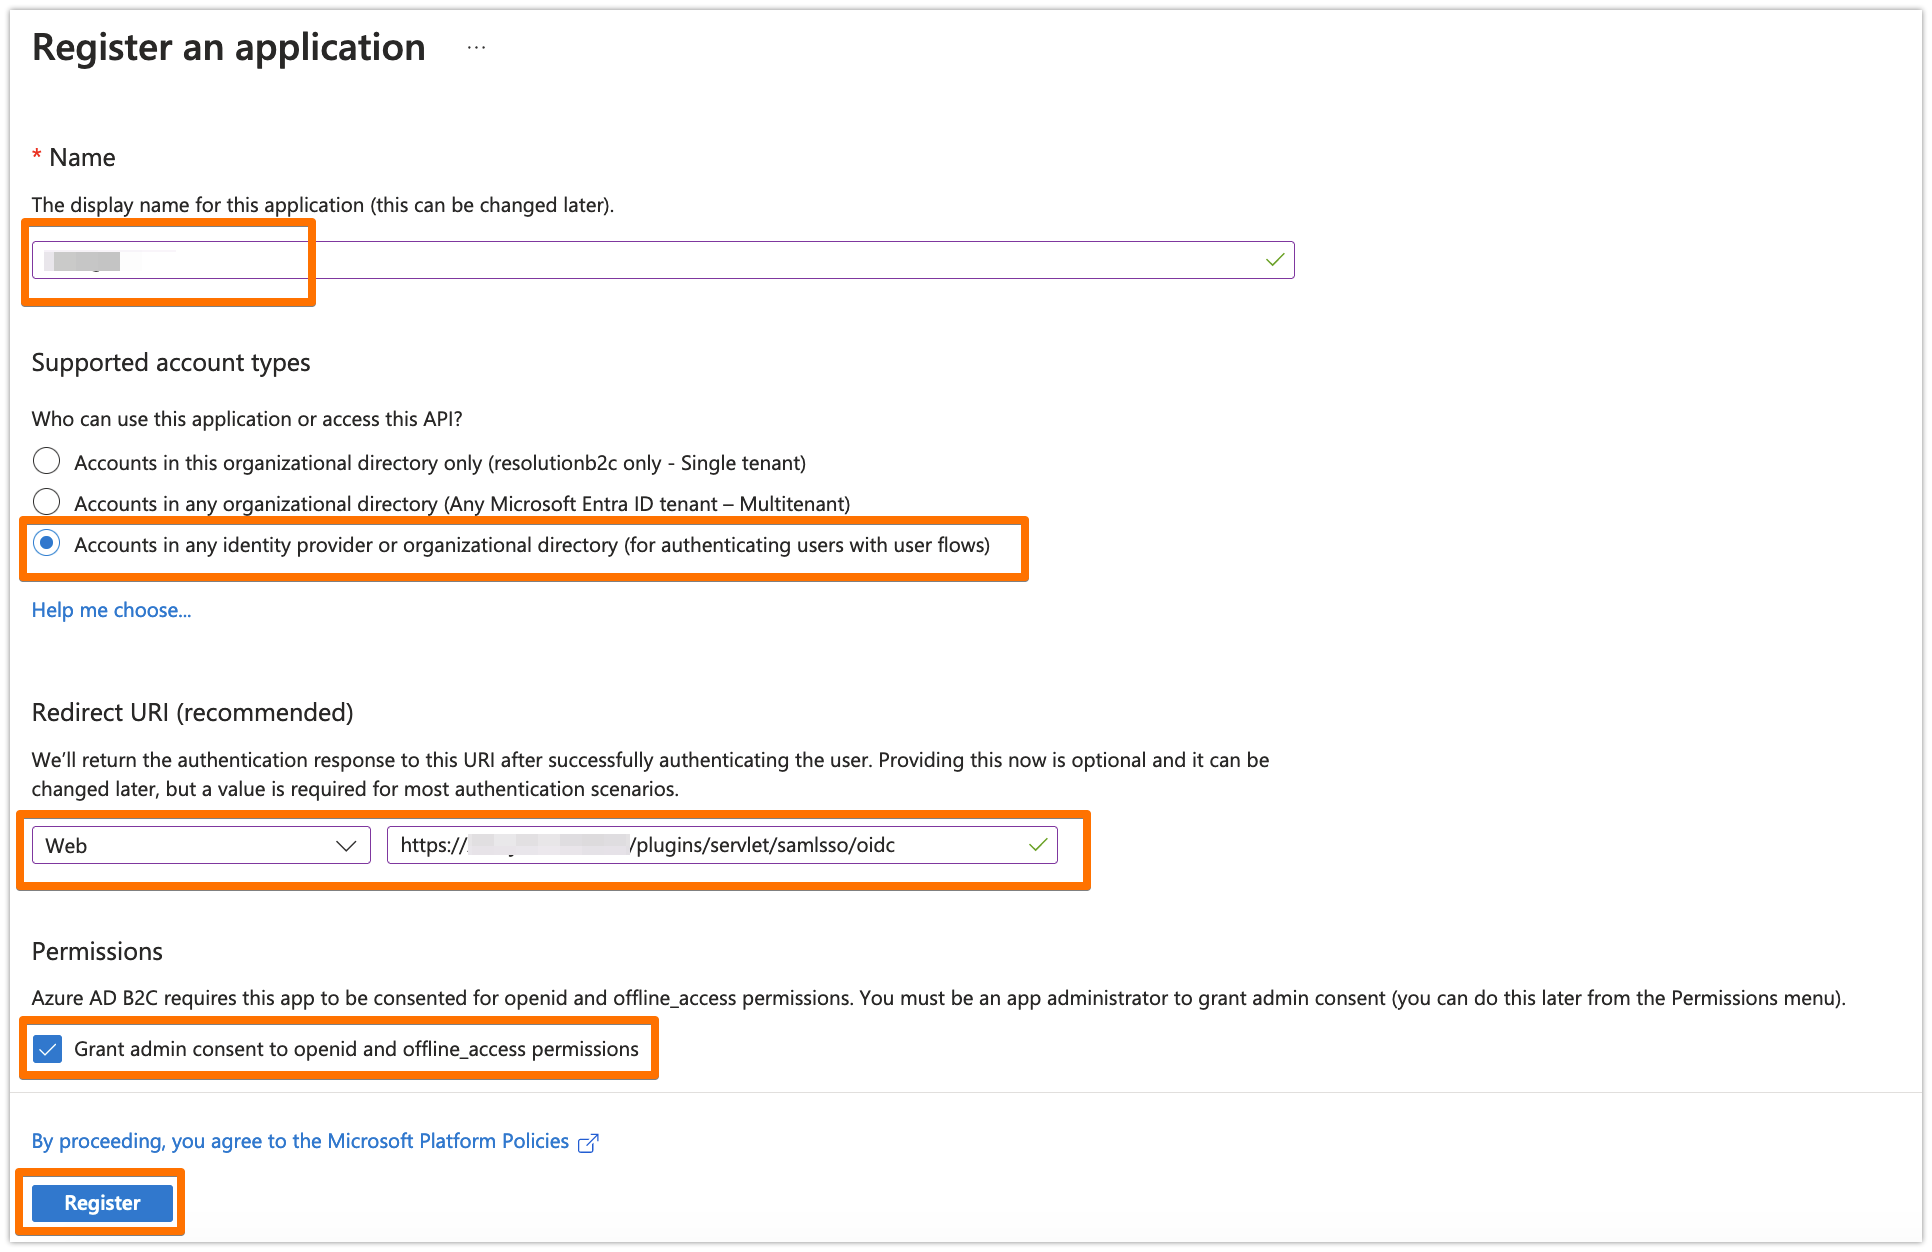Select the any identity provider accounts option
Image resolution: width=1932 pixels, height=1252 pixels.
pyautogui.click(x=47, y=544)
